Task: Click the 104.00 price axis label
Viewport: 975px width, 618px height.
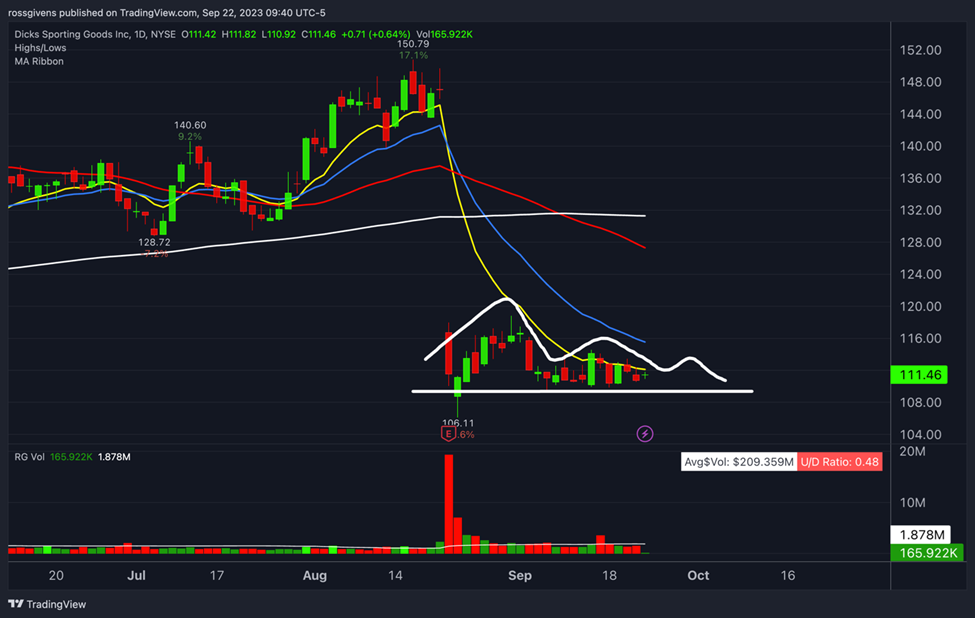Action: (920, 435)
